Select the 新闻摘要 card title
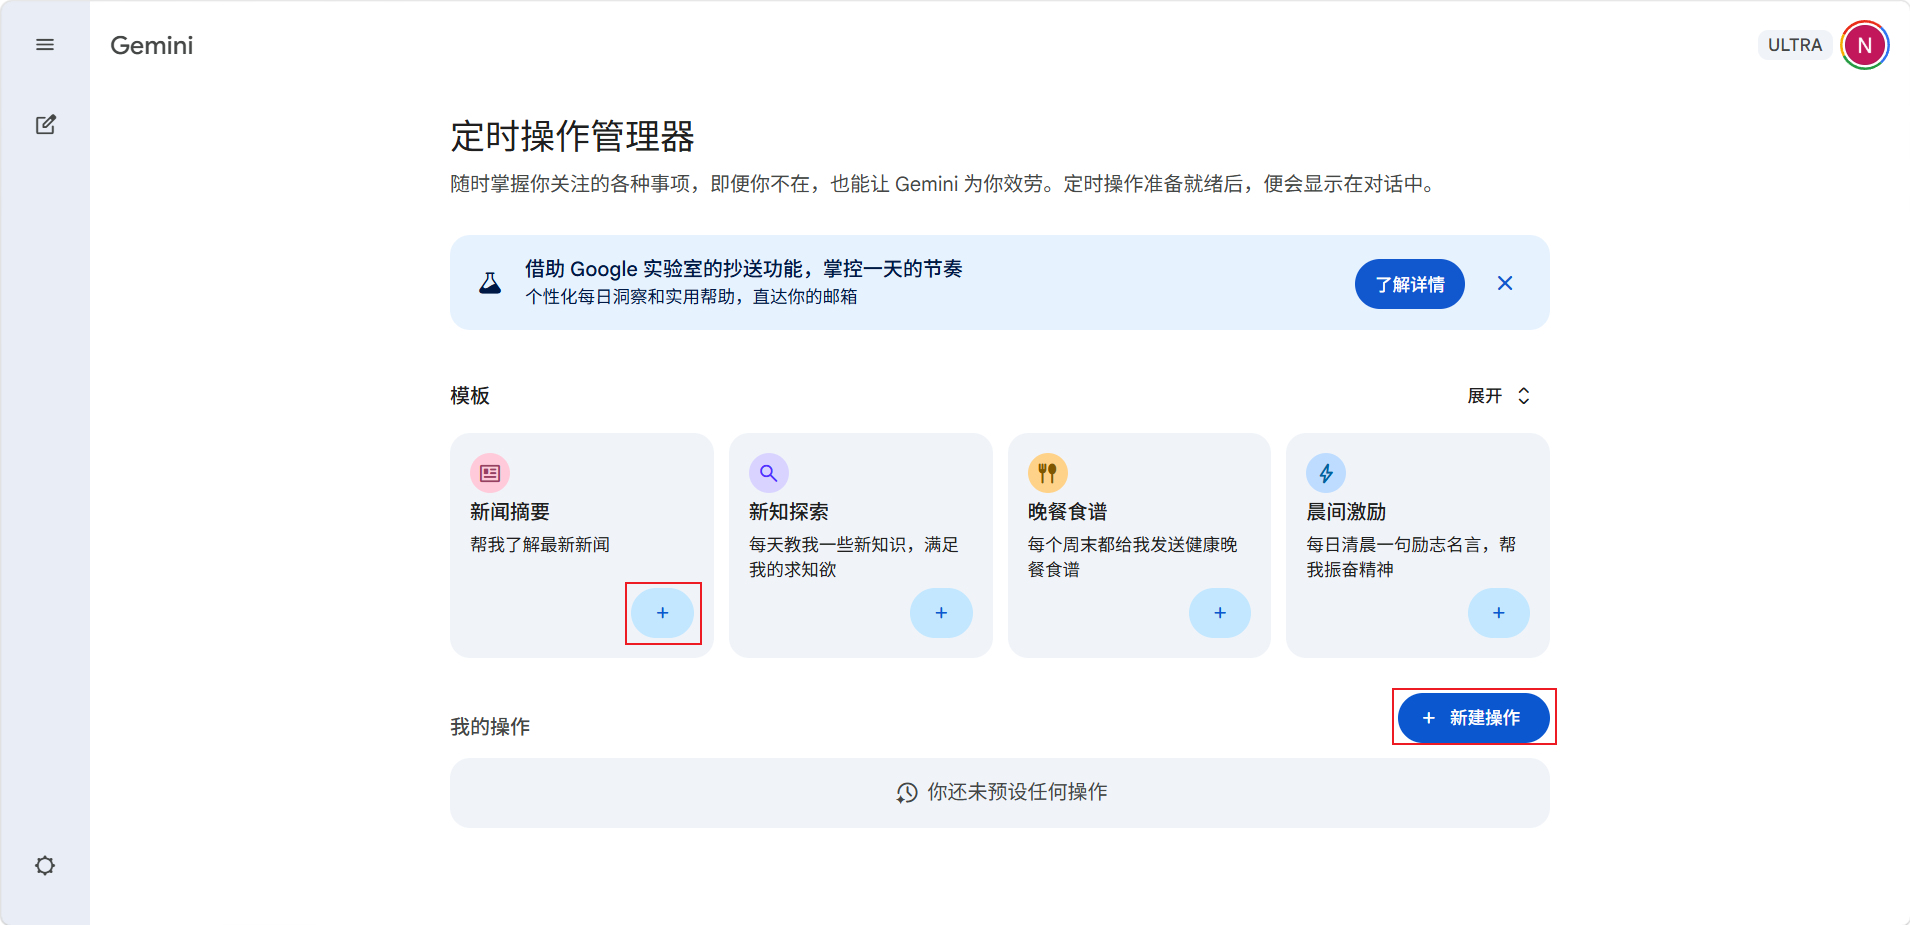This screenshot has height=925, width=1910. (510, 512)
